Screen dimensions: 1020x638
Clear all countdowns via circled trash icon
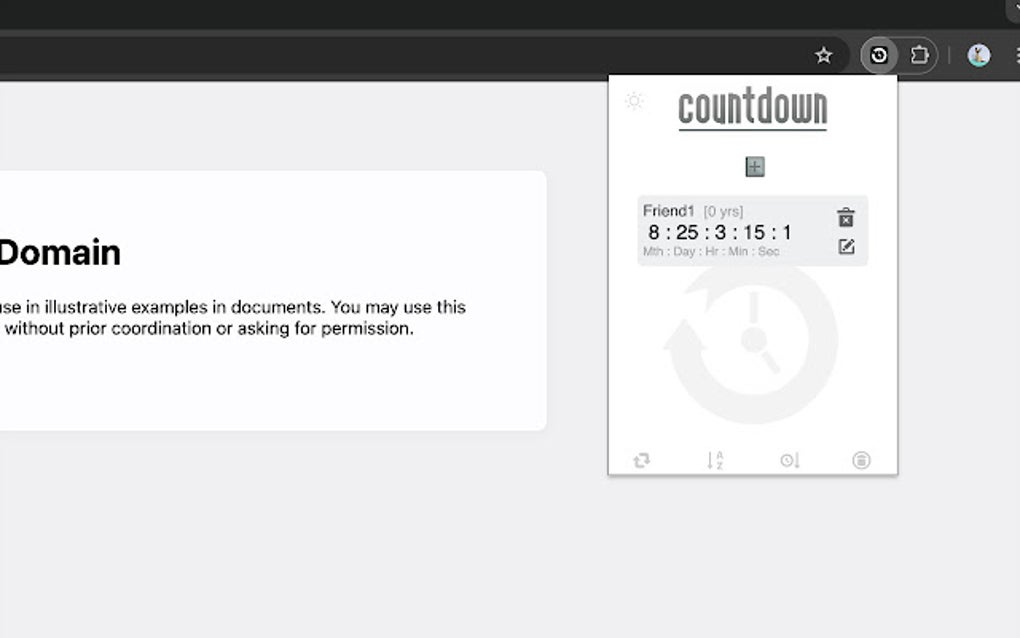point(862,460)
